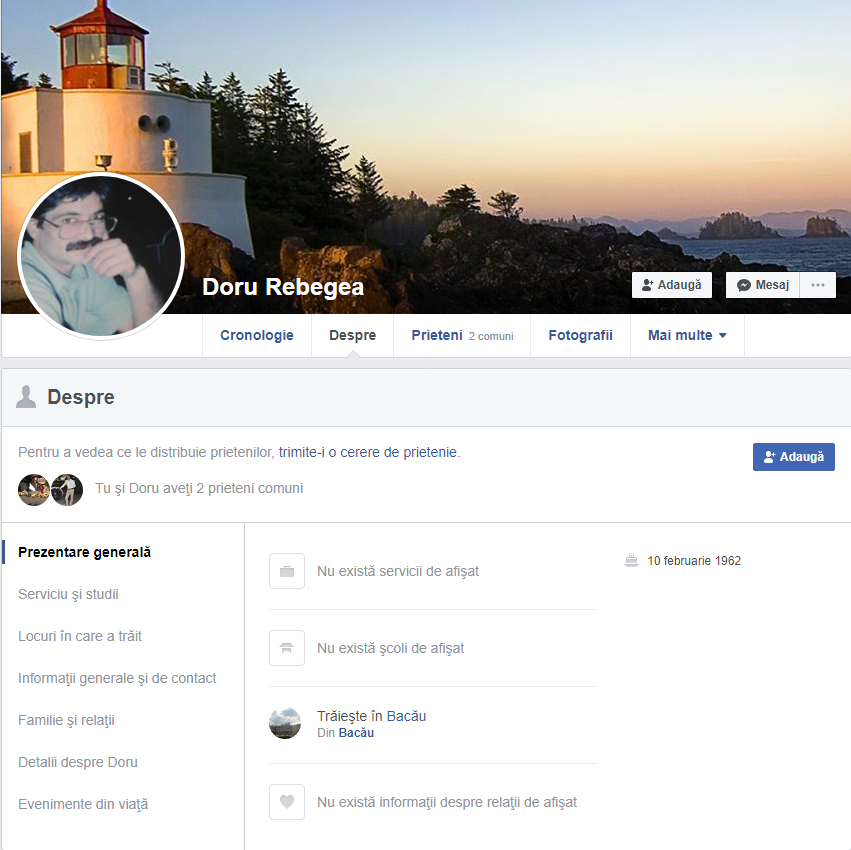Open the 'Trăiește în Bacău' city link
Screen dimensions: 851x850
[406, 716]
